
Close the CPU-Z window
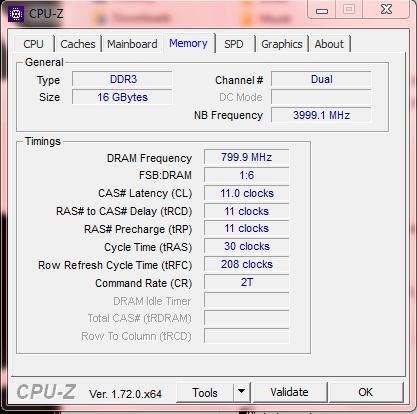(386, 9)
